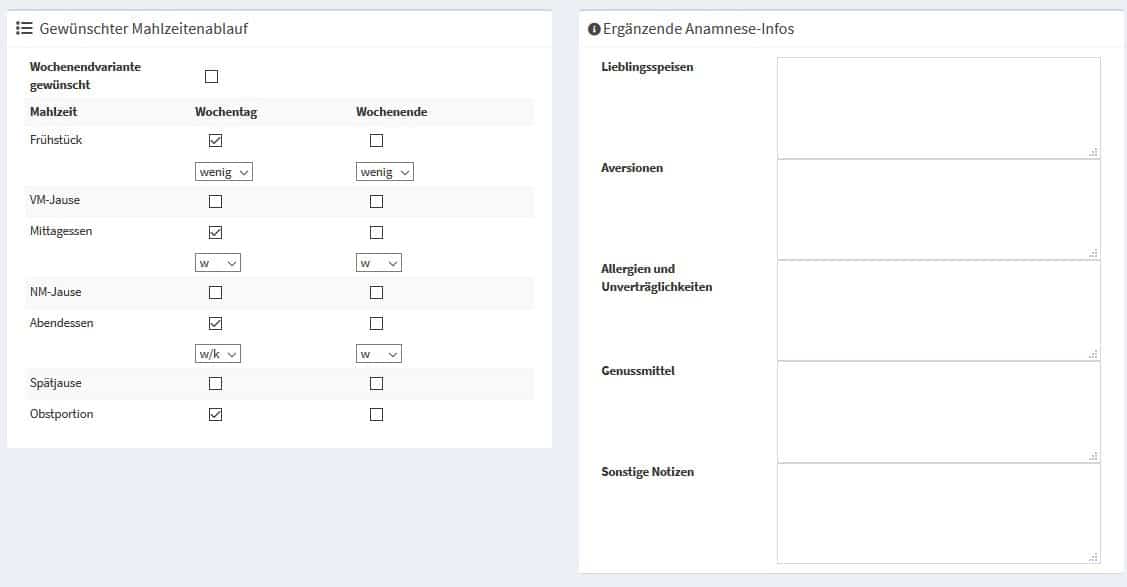This screenshot has width=1127, height=587.
Task: Check VM-Jause for Wochentag
Action: coord(215,201)
